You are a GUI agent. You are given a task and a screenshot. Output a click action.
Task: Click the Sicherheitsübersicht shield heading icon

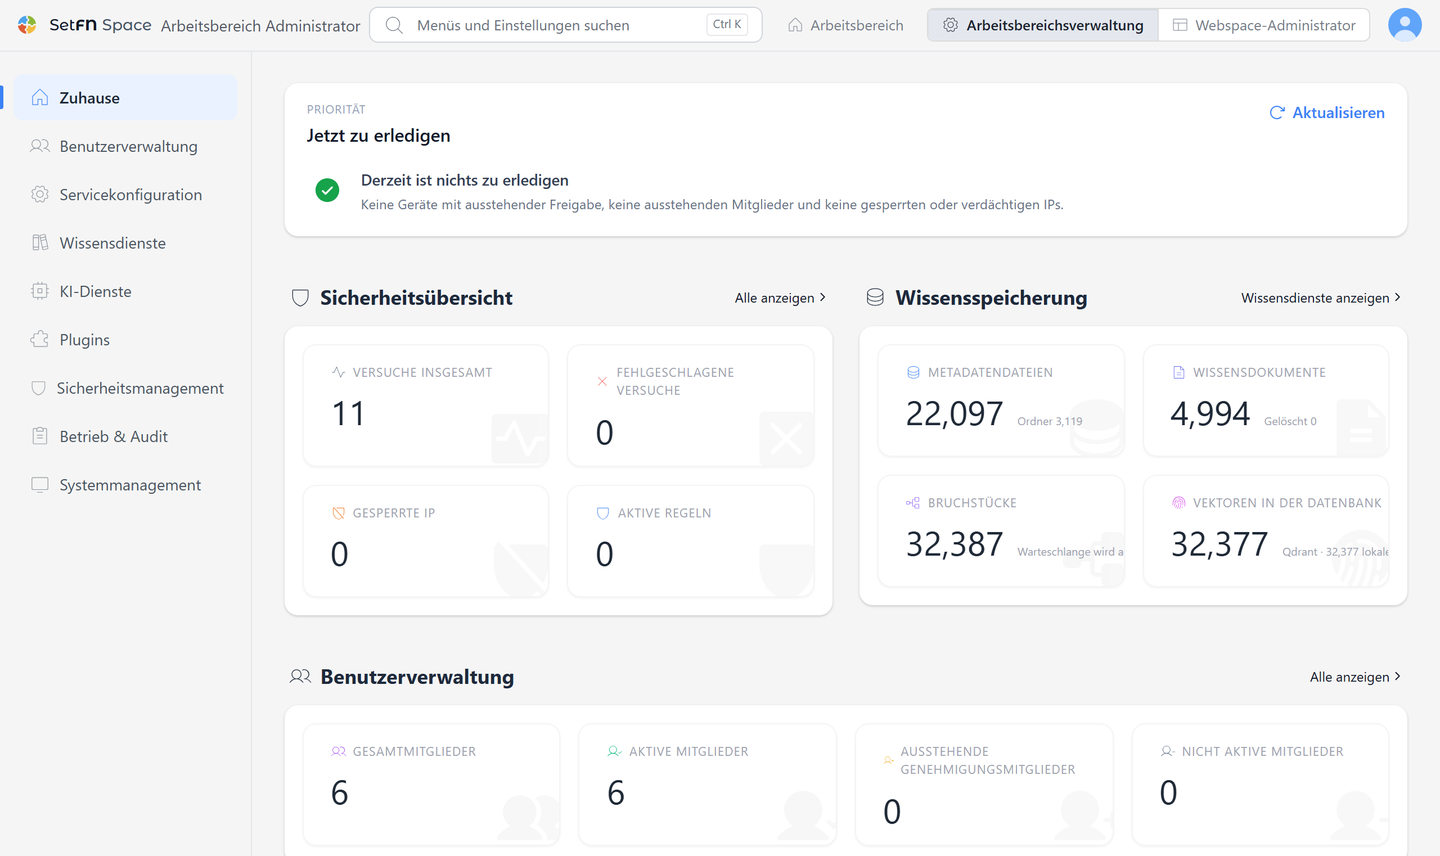300,298
